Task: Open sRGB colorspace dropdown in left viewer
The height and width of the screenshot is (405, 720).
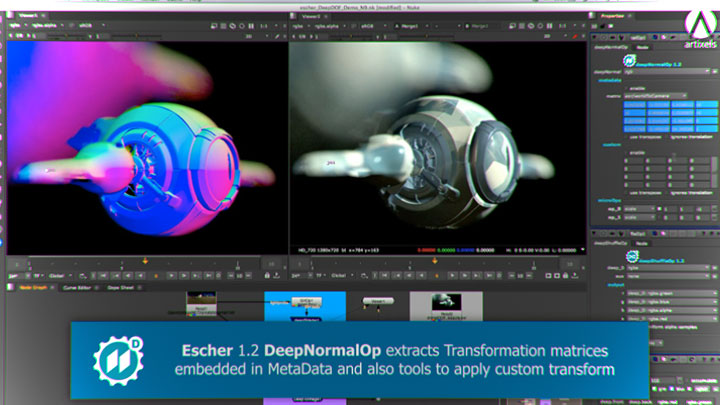Action: 91,26
